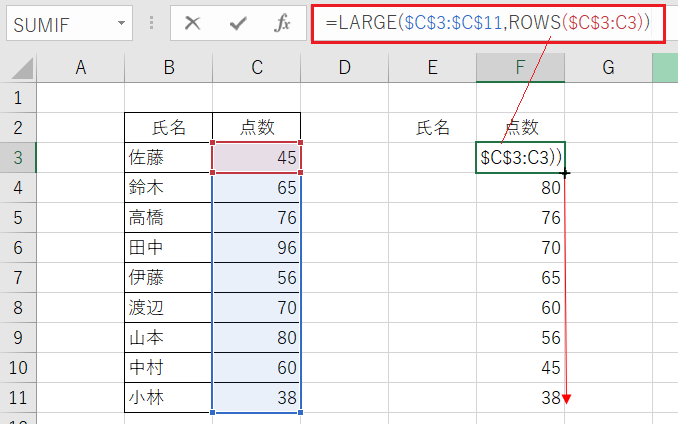Click the editing cell F3 showing $C$3:C3))
This screenshot has height=424, width=678.
520,157
